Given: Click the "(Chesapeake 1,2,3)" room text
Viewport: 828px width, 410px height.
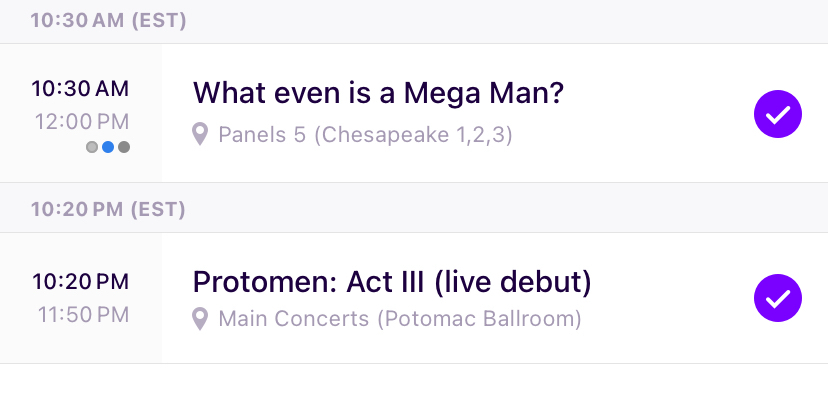Looking at the screenshot, I should coord(413,134).
